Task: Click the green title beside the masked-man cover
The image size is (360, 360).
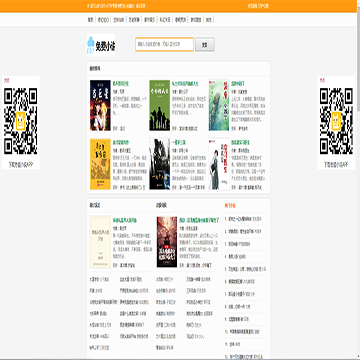Action: tap(240, 142)
